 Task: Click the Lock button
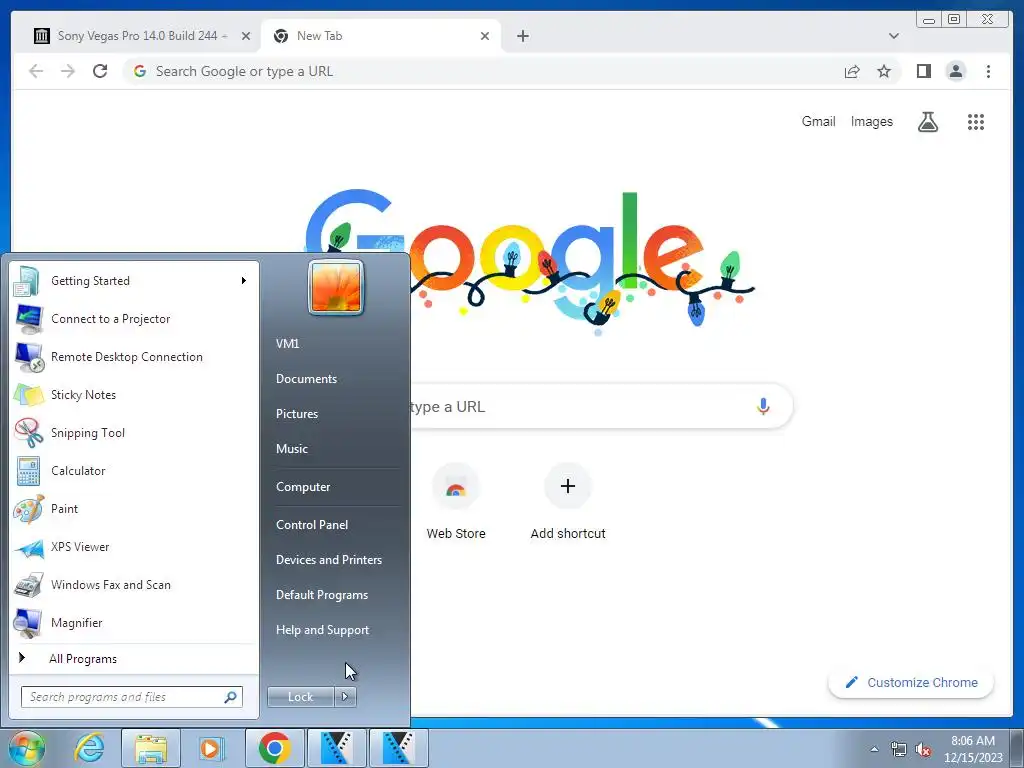[x=300, y=697]
